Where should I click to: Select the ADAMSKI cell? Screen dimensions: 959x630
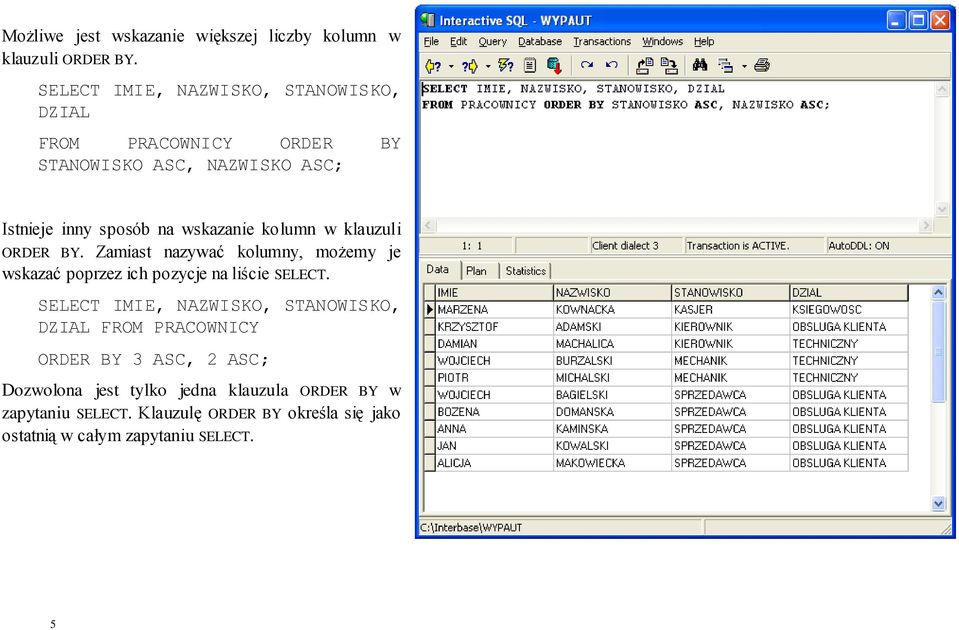[612, 327]
